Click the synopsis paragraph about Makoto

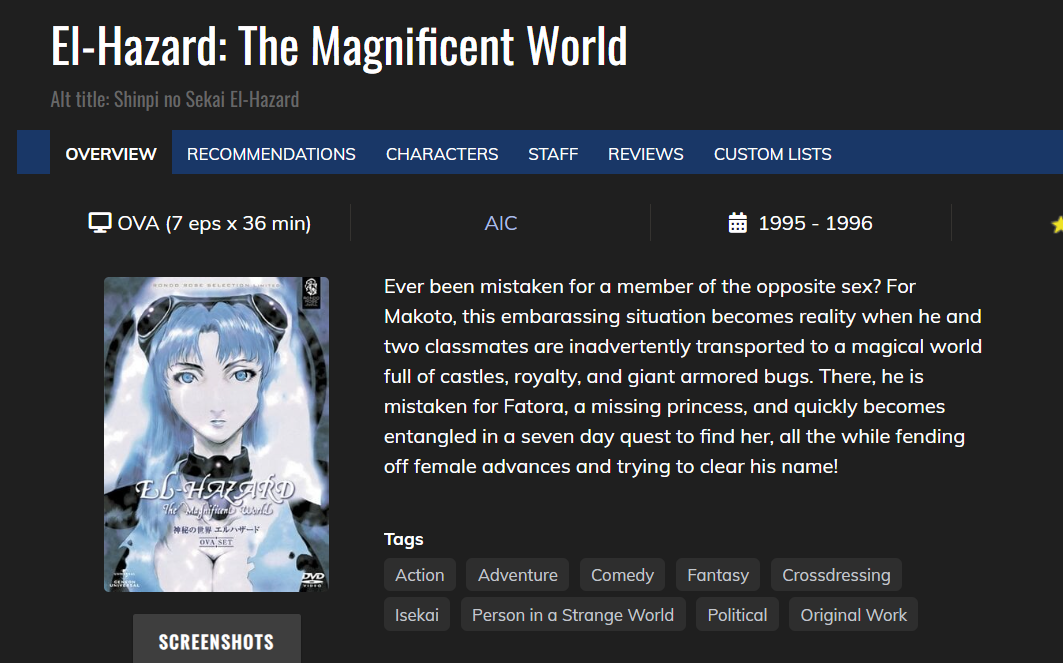[x=683, y=376]
